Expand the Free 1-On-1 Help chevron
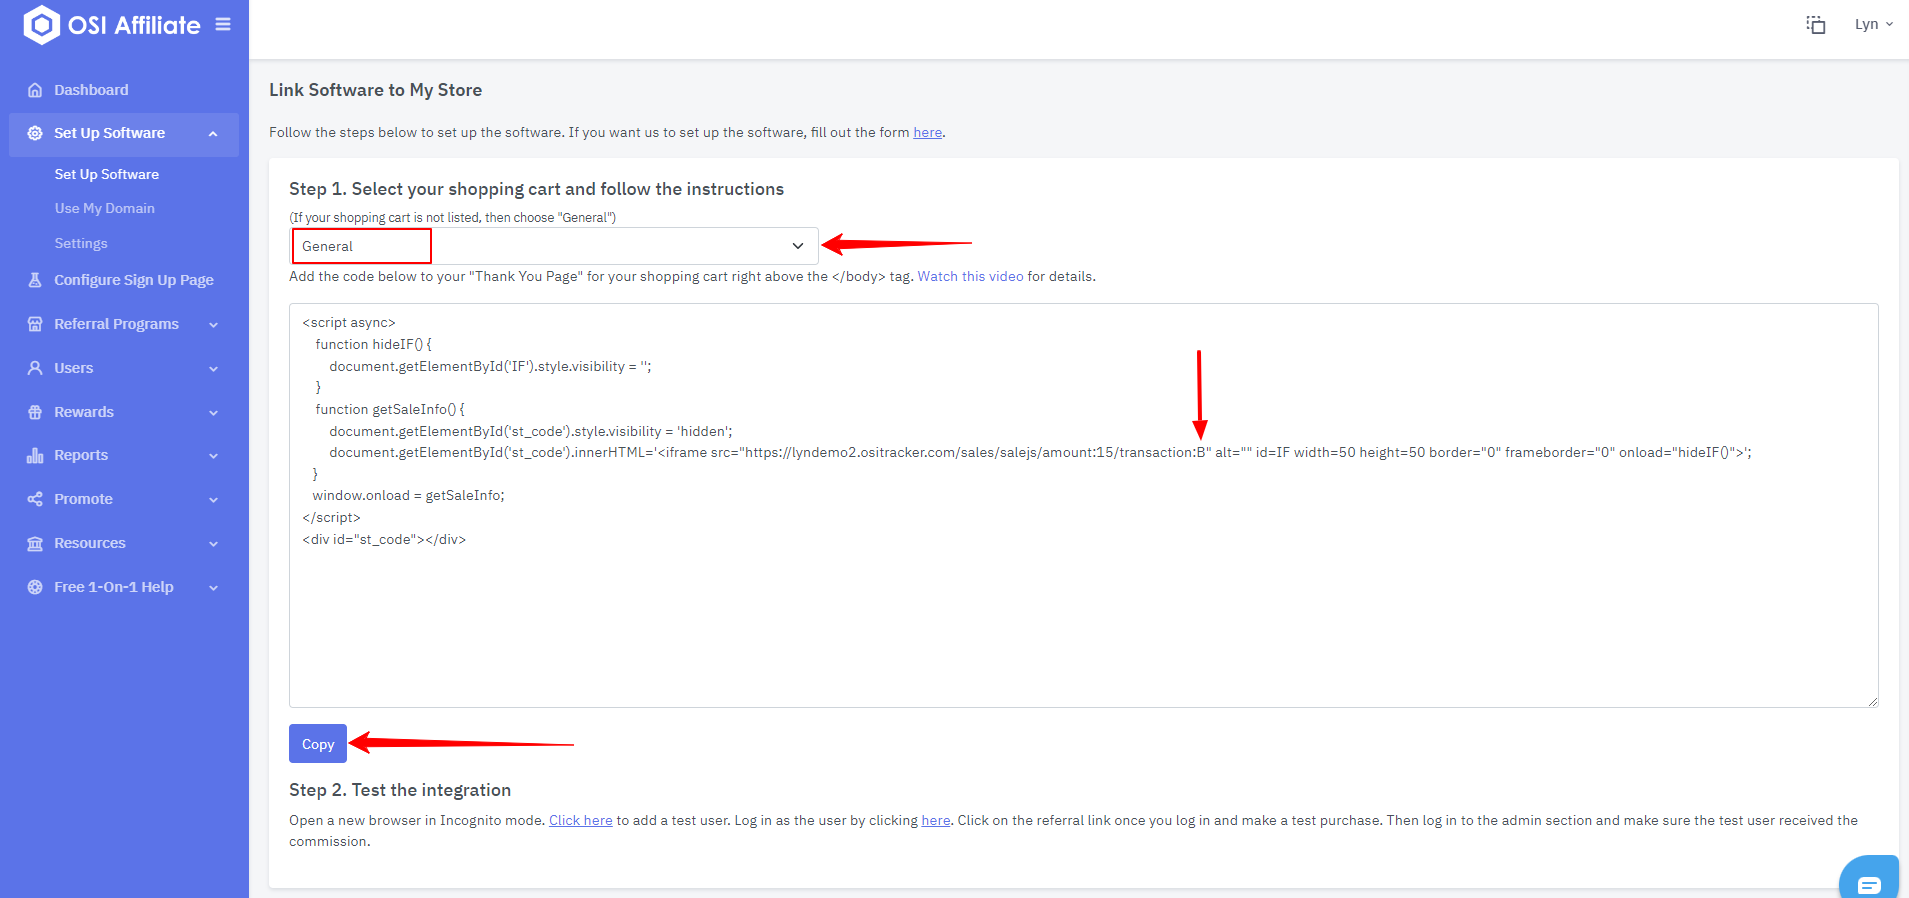The width and height of the screenshot is (1909, 898). tap(213, 588)
